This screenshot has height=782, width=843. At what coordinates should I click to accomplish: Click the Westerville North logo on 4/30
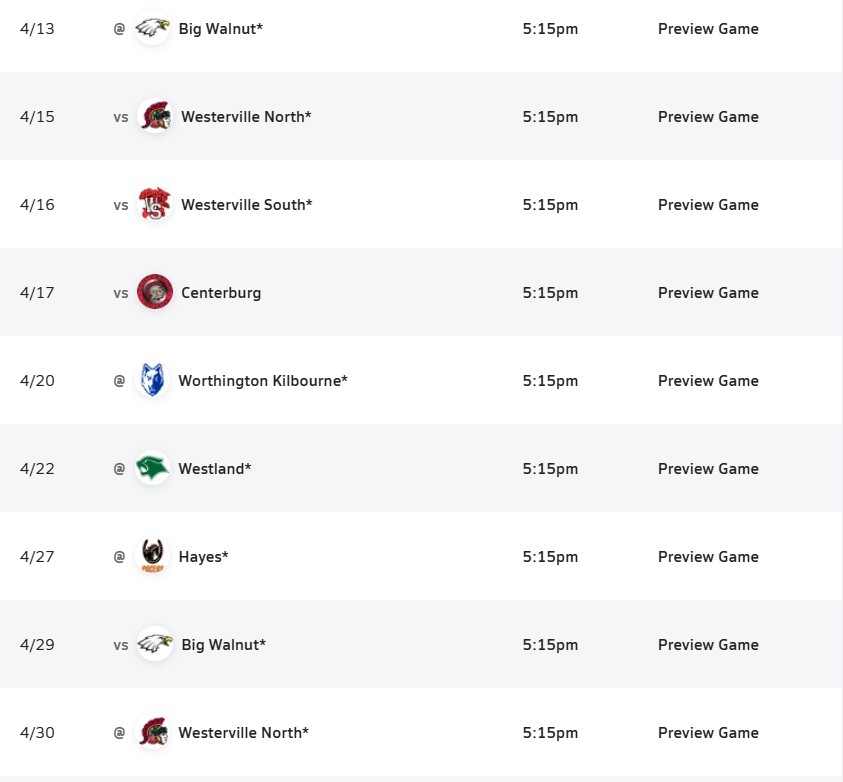click(153, 732)
